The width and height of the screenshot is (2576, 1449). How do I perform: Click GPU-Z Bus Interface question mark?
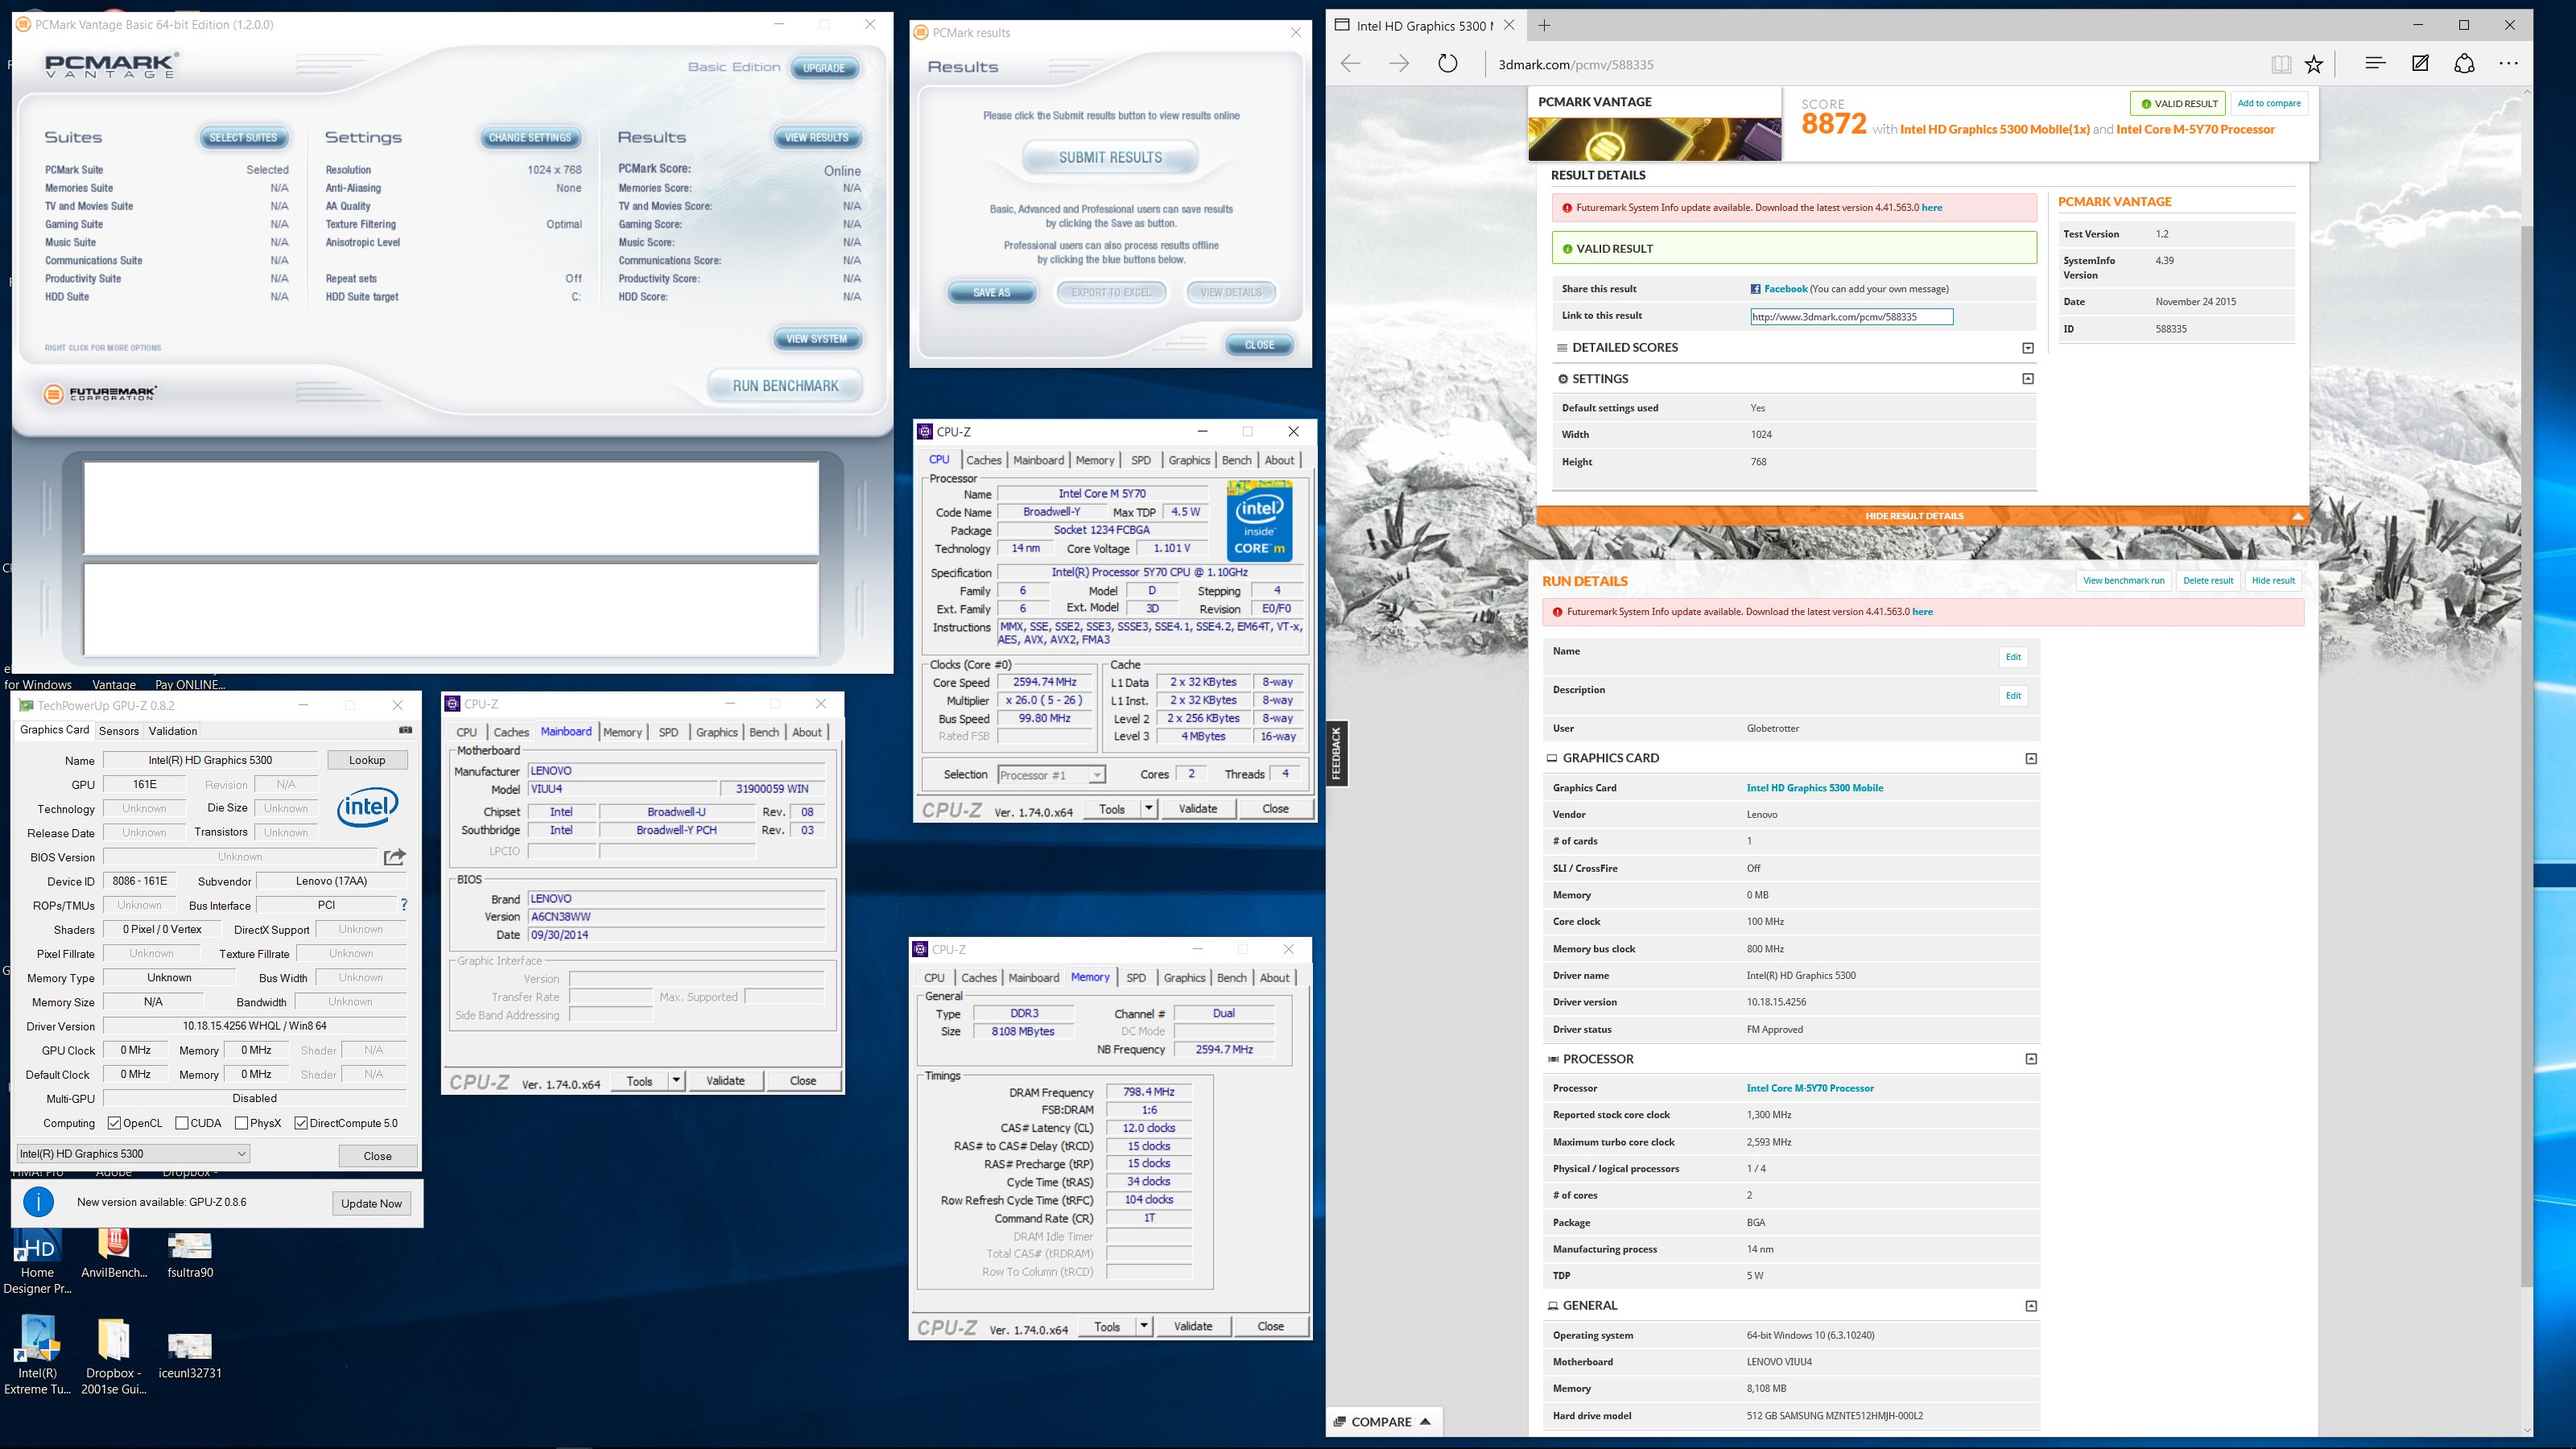(x=404, y=905)
